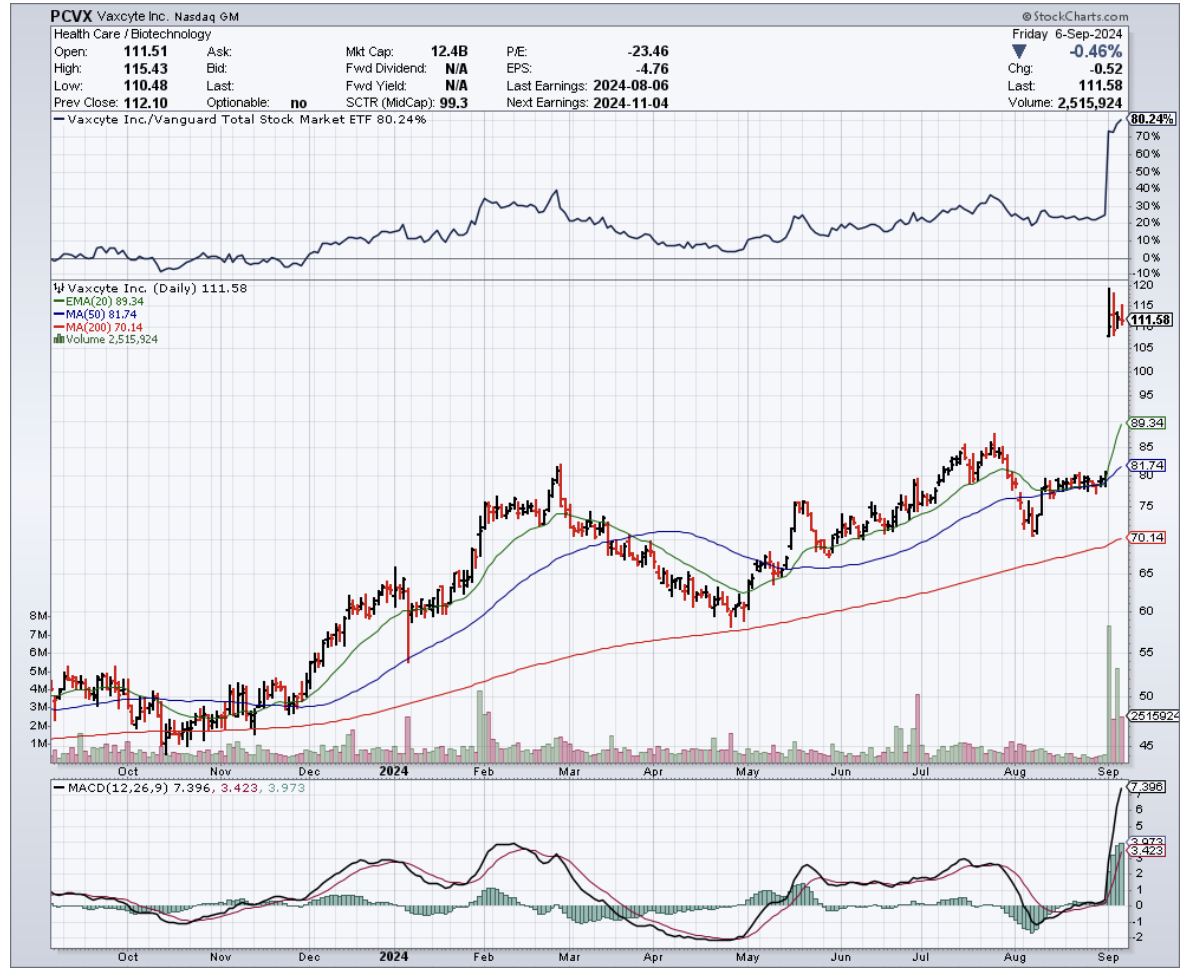
Task: Click the StockCharts.com copyright watermark
Action: point(1074,17)
